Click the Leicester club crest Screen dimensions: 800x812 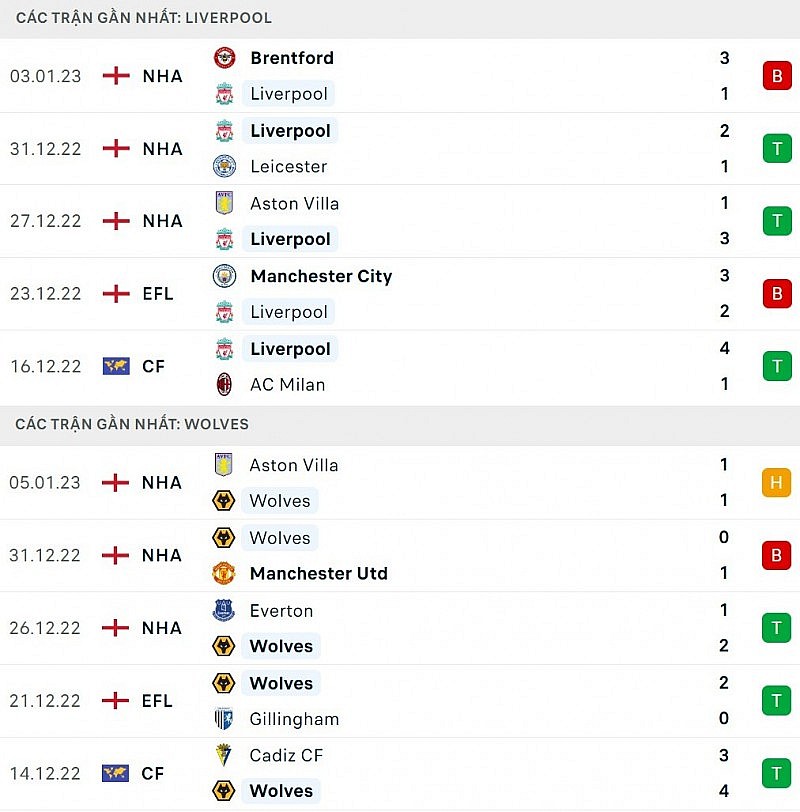pos(224,166)
